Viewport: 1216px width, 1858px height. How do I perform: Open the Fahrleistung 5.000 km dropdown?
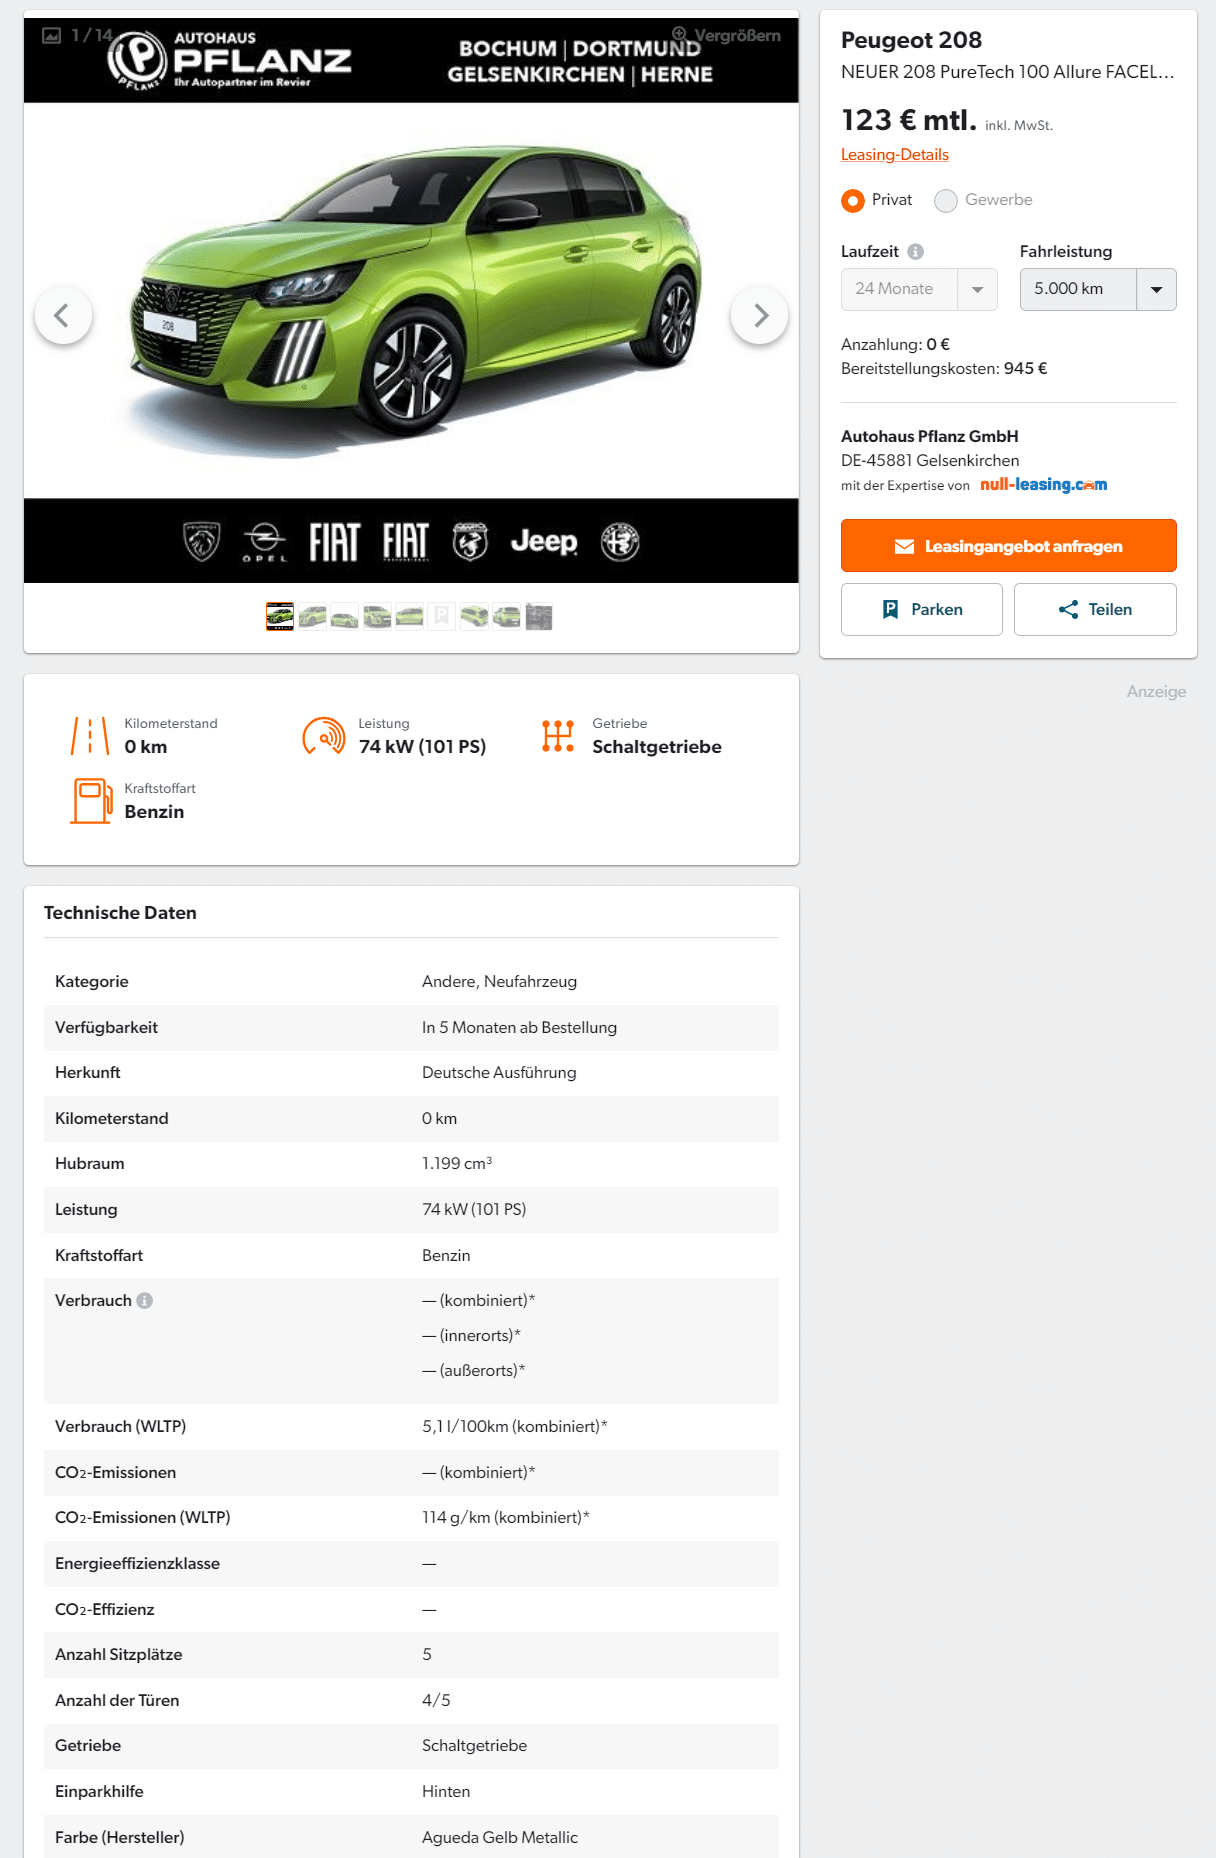click(1098, 289)
